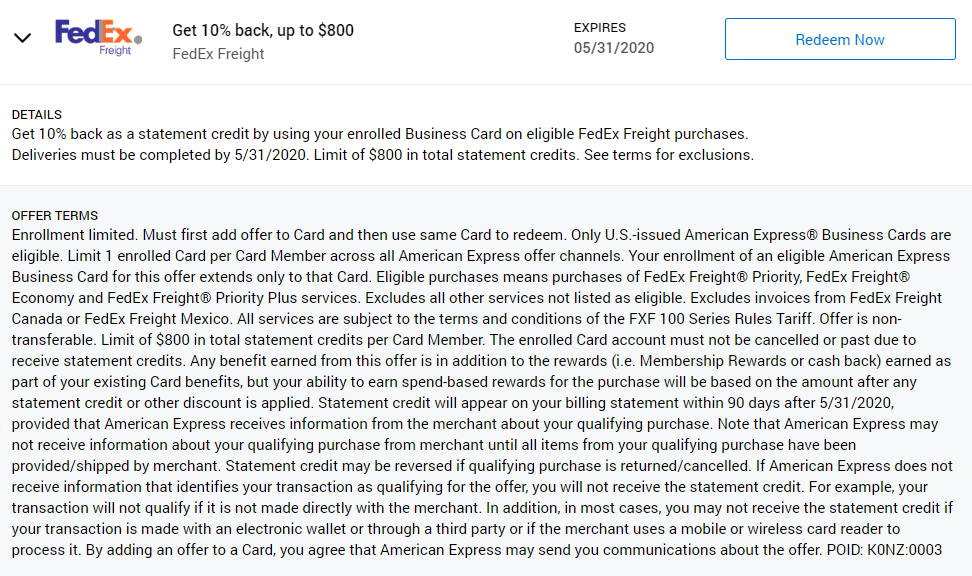Click the OFFER TERMS heading
This screenshot has width=972, height=576.
pos(55,216)
